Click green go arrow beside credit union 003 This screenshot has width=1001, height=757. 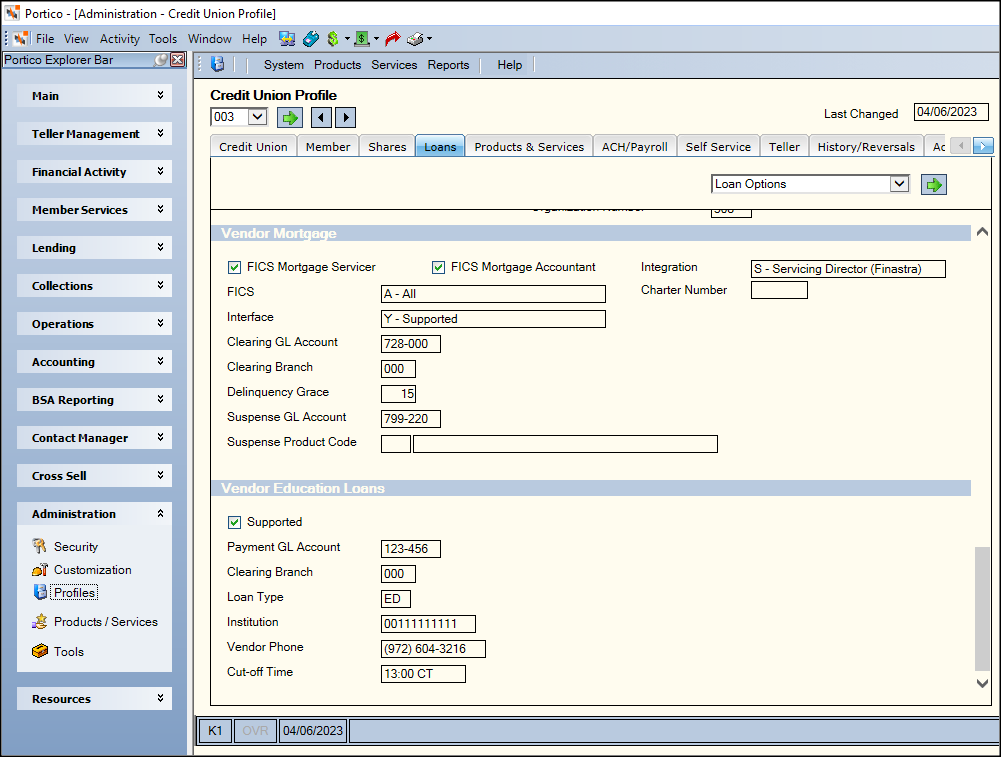pyautogui.click(x=290, y=117)
